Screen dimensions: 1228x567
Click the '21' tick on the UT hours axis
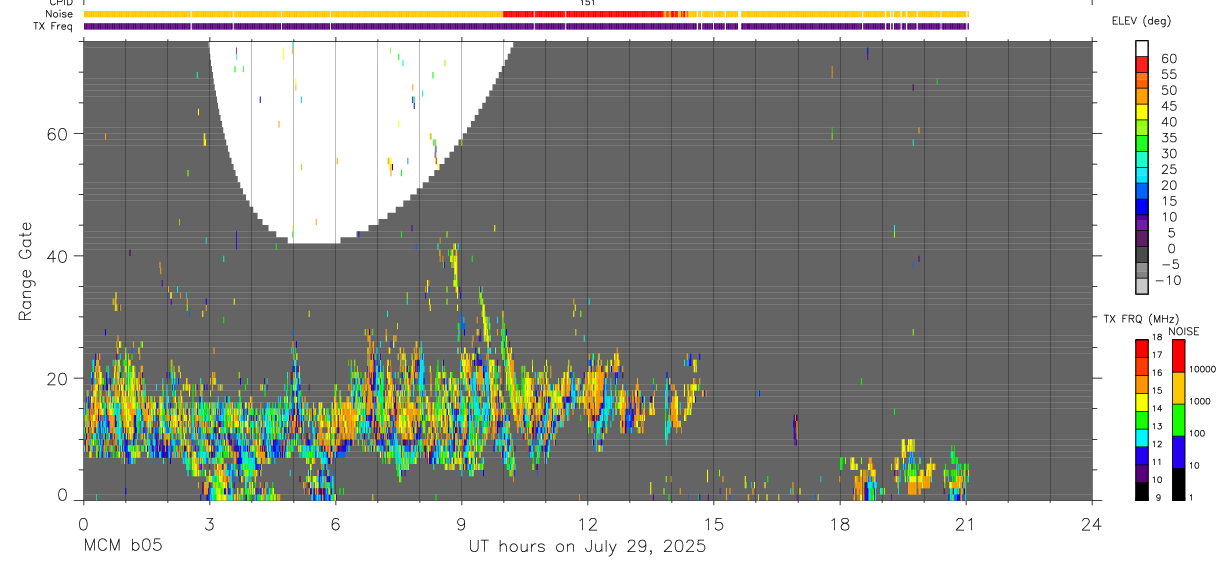(x=966, y=523)
